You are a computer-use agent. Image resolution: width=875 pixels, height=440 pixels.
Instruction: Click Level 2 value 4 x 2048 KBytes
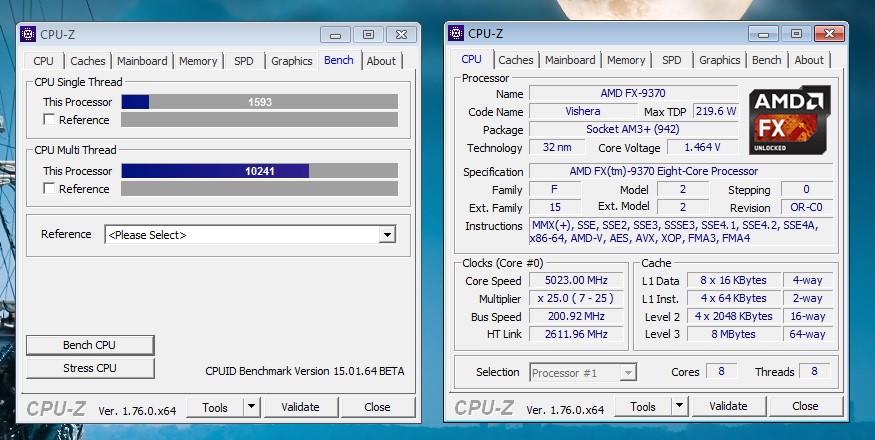tap(734, 316)
